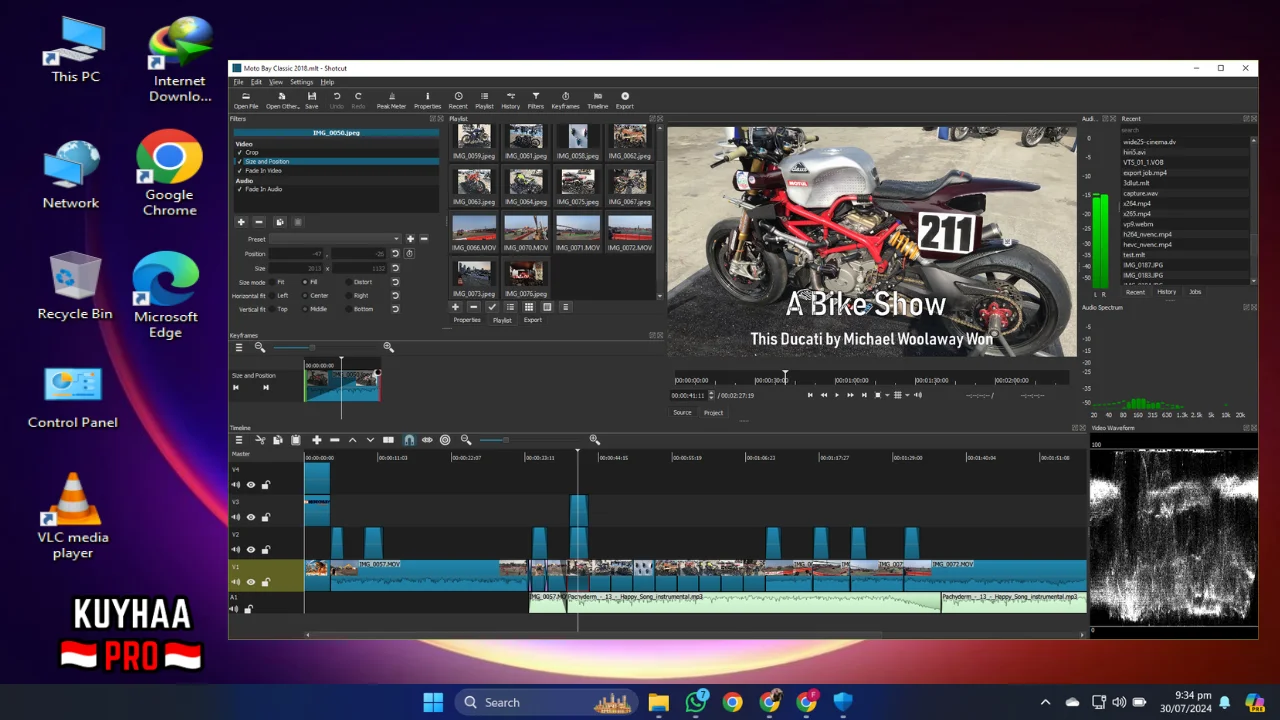This screenshot has width=1280, height=720.
Task: Click the timeline Lift up-arrow icon
Action: [352, 440]
